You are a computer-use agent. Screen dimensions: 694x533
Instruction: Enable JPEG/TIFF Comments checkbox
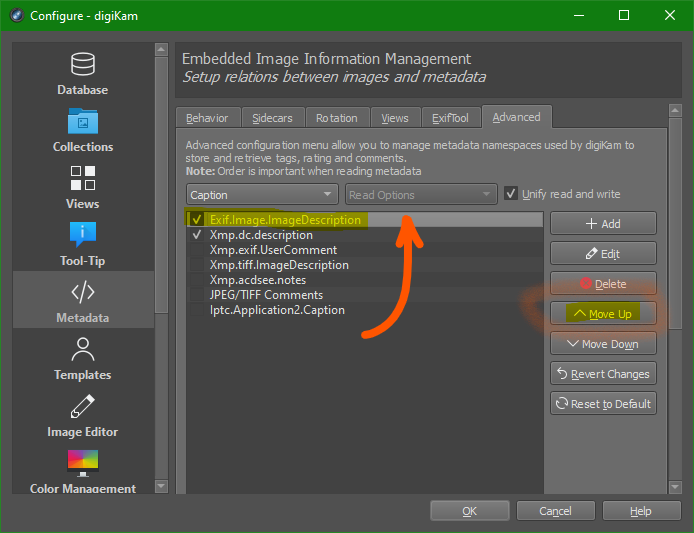click(x=197, y=295)
